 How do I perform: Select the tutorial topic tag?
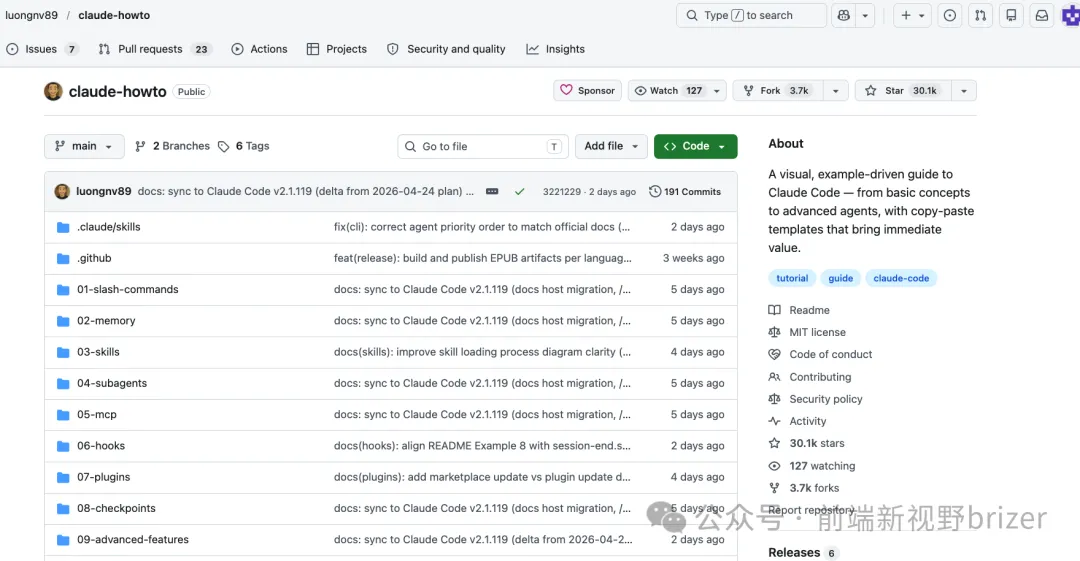tap(792, 278)
